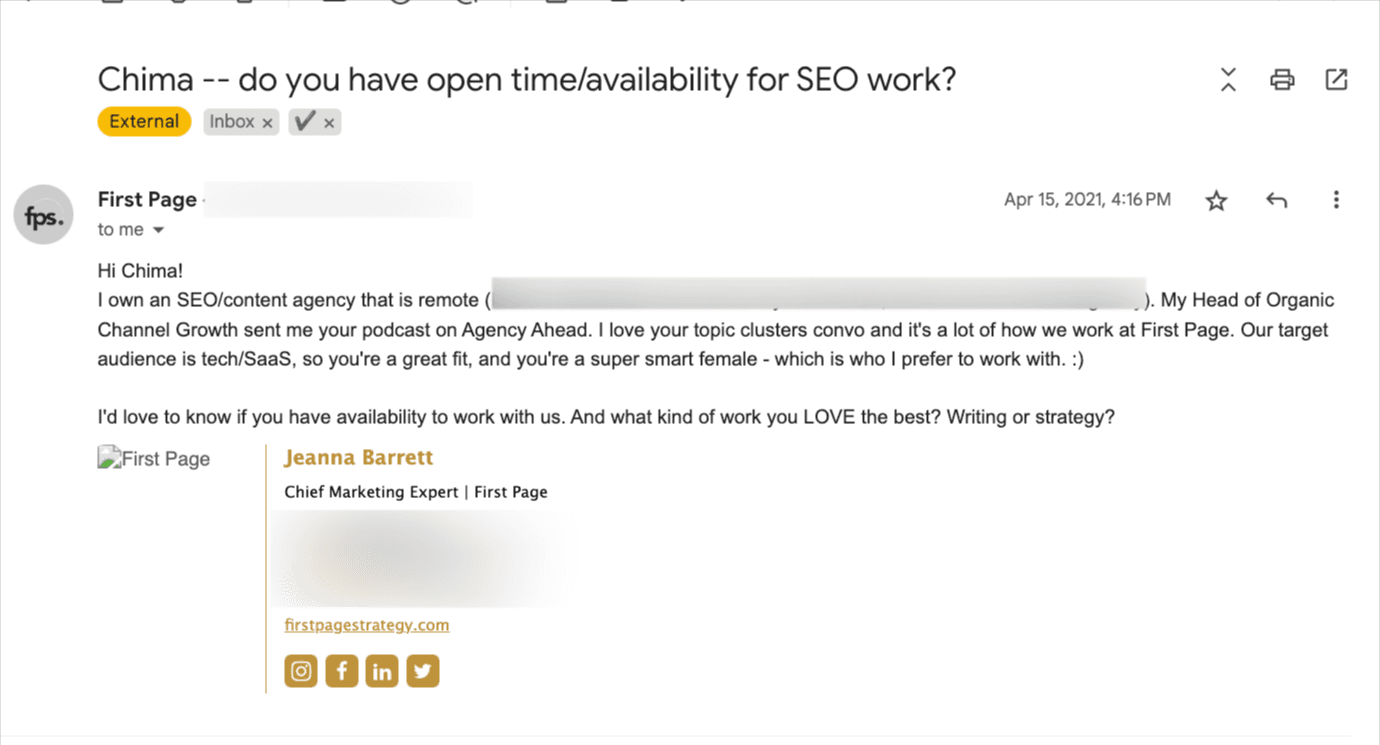Print all messages in this conversation

pyautogui.click(x=1281, y=79)
